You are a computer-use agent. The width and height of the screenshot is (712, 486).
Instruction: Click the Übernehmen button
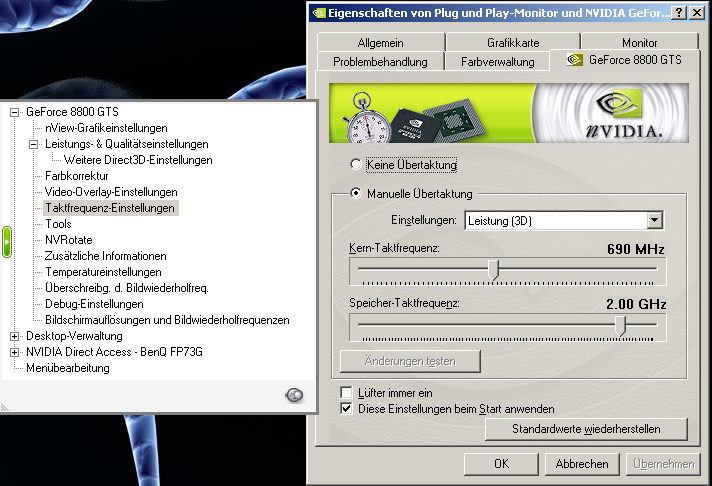(663, 464)
